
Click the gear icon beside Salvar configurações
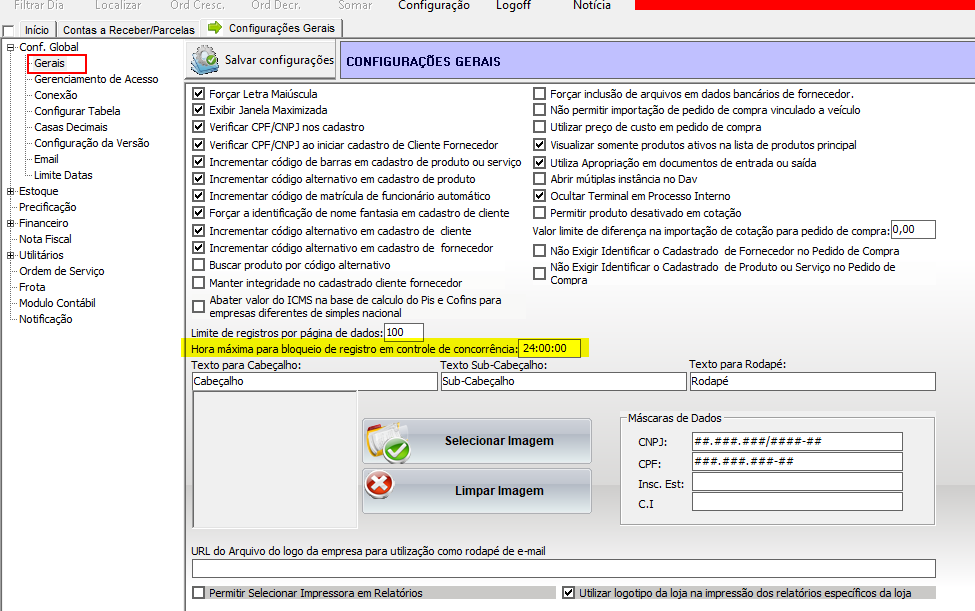tap(206, 60)
